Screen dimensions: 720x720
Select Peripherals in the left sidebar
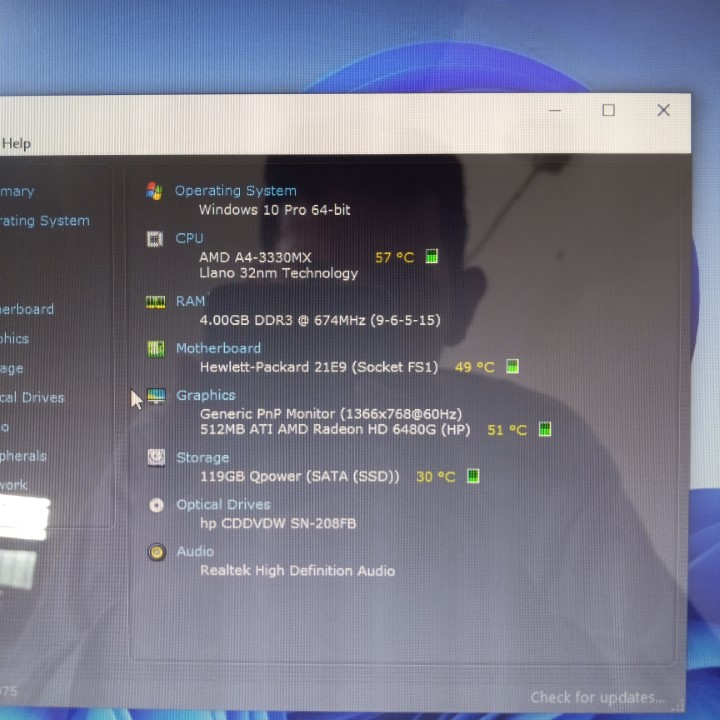click(x=23, y=456)
